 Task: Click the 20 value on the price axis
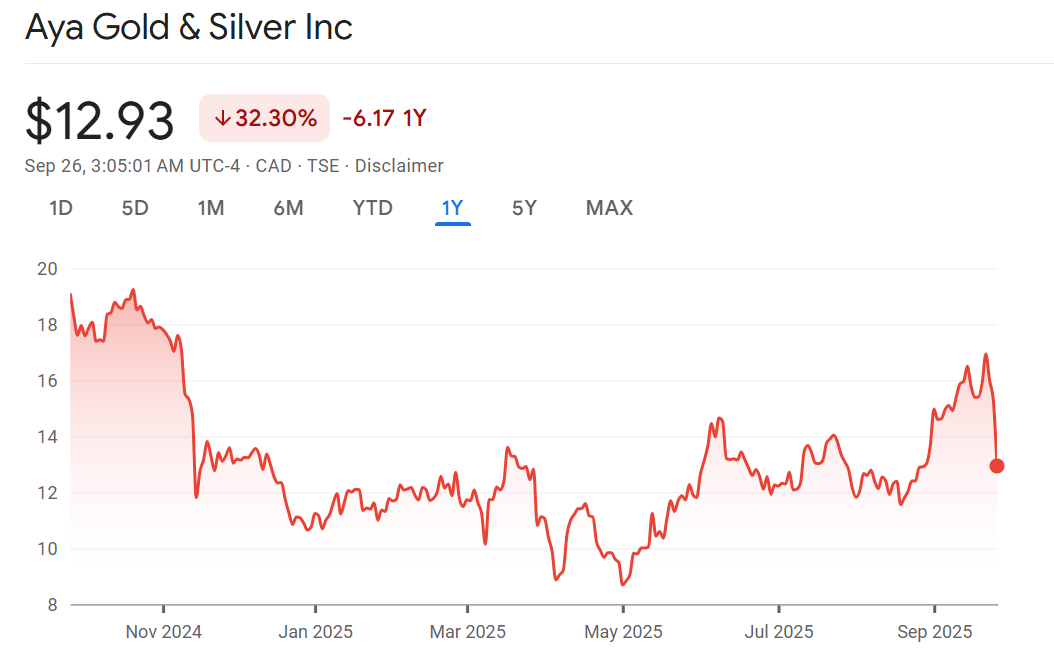48,269
